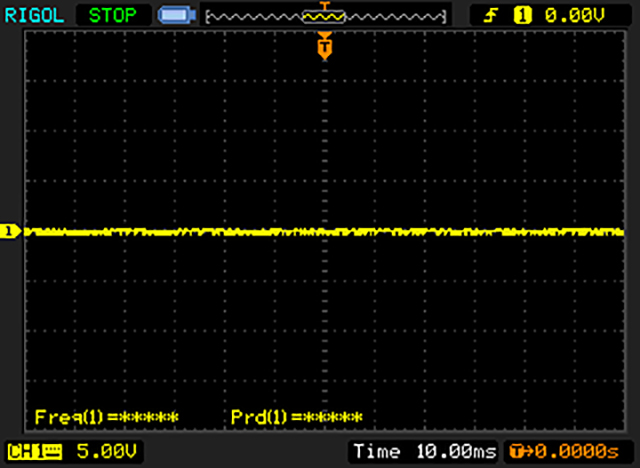Click the CH1 DC coupling symbol

[x=52, y=451]
